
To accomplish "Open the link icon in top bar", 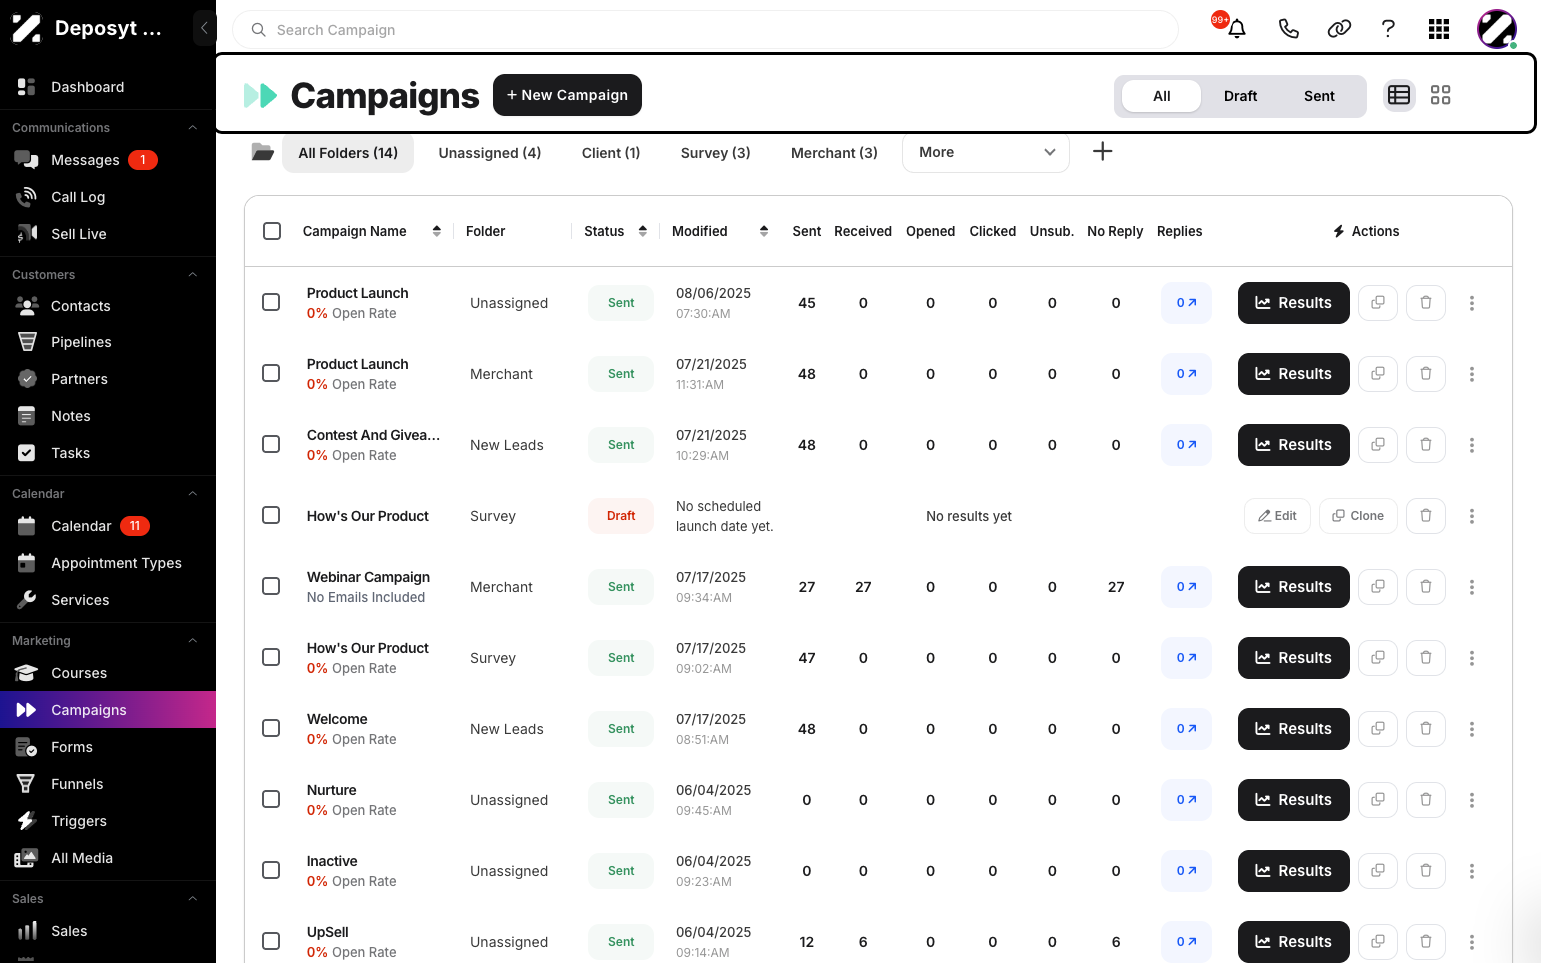I will coord(1339,29).
